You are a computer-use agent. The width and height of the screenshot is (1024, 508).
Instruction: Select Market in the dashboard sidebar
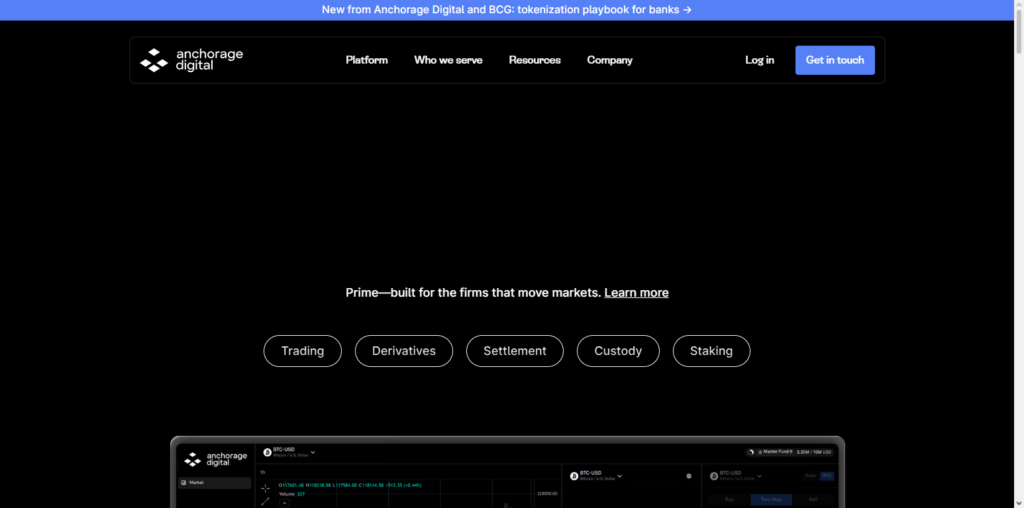tap(214, 483)
